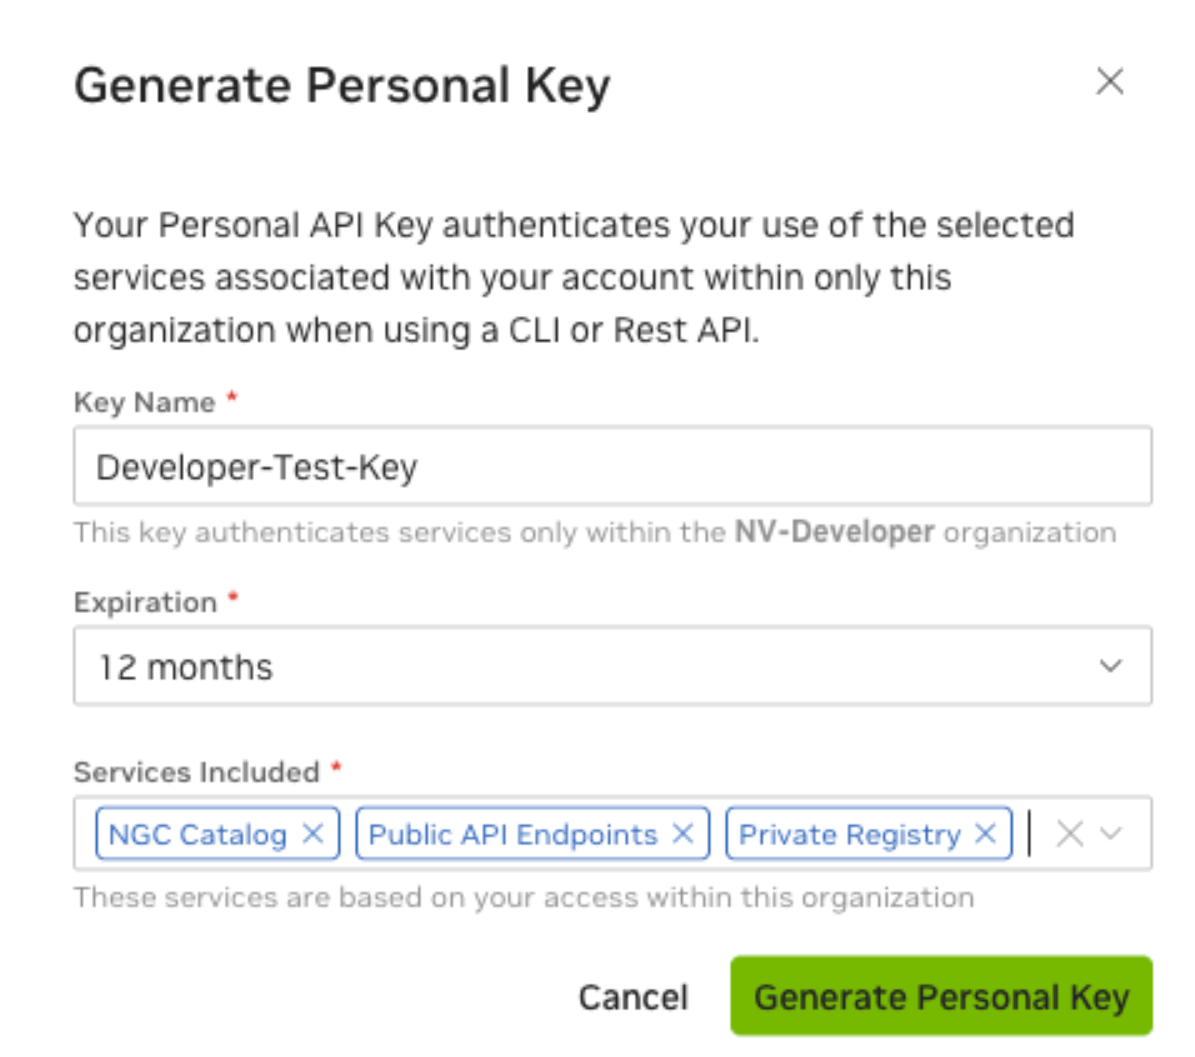Click the Expiration field label

coord(145,602)
